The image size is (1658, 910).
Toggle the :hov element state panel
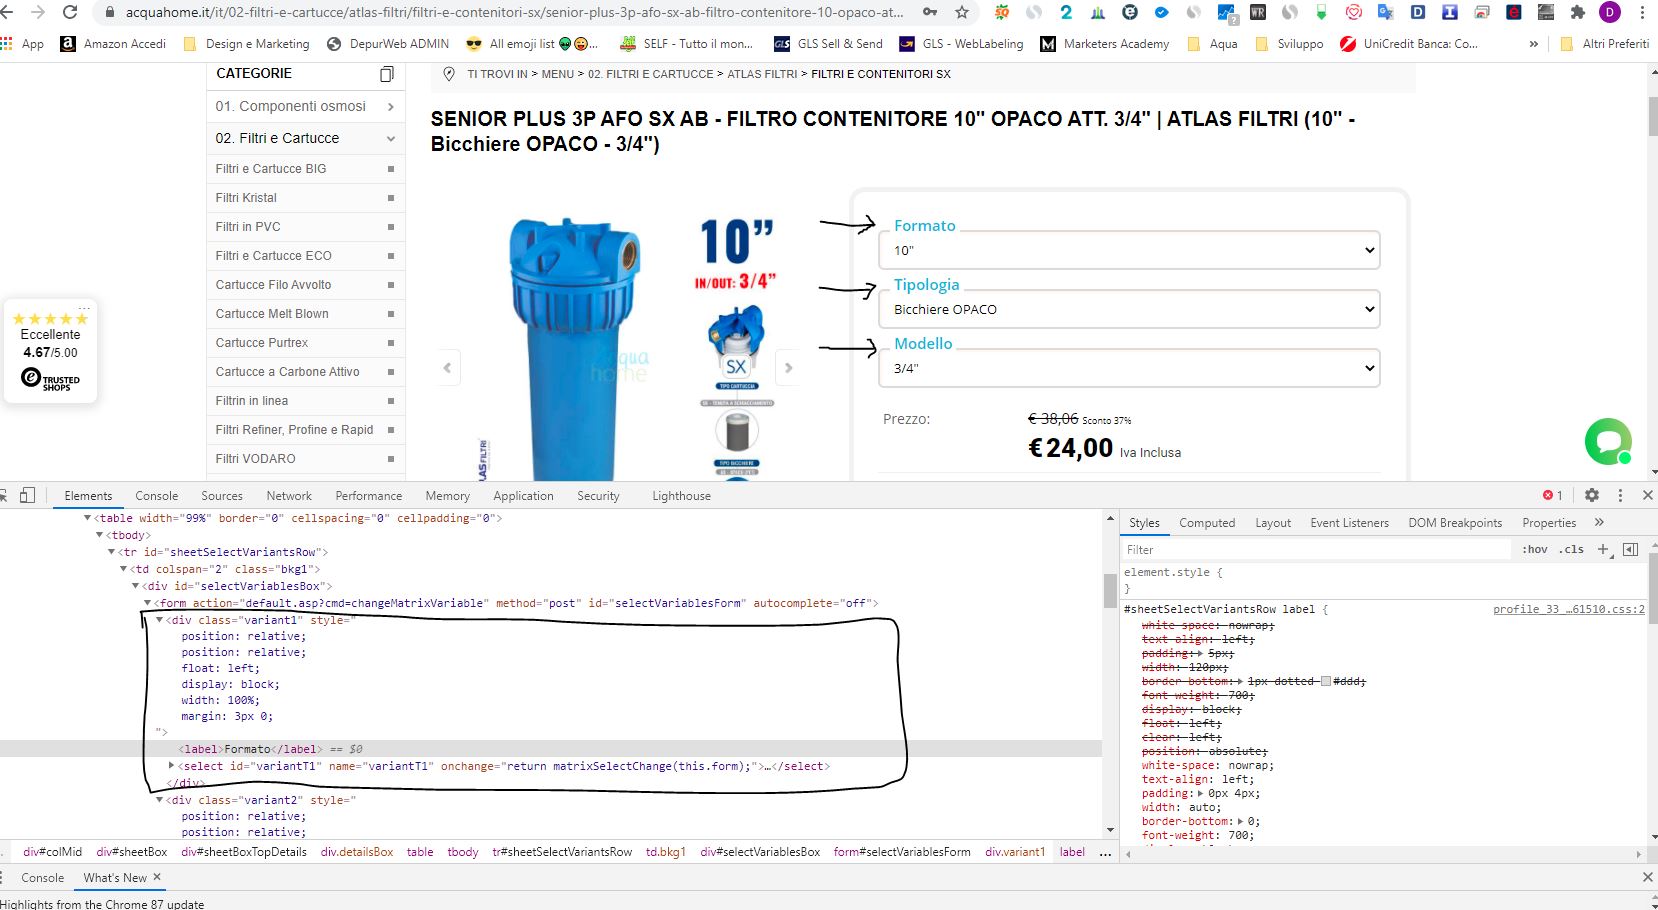coord(1535,549)
